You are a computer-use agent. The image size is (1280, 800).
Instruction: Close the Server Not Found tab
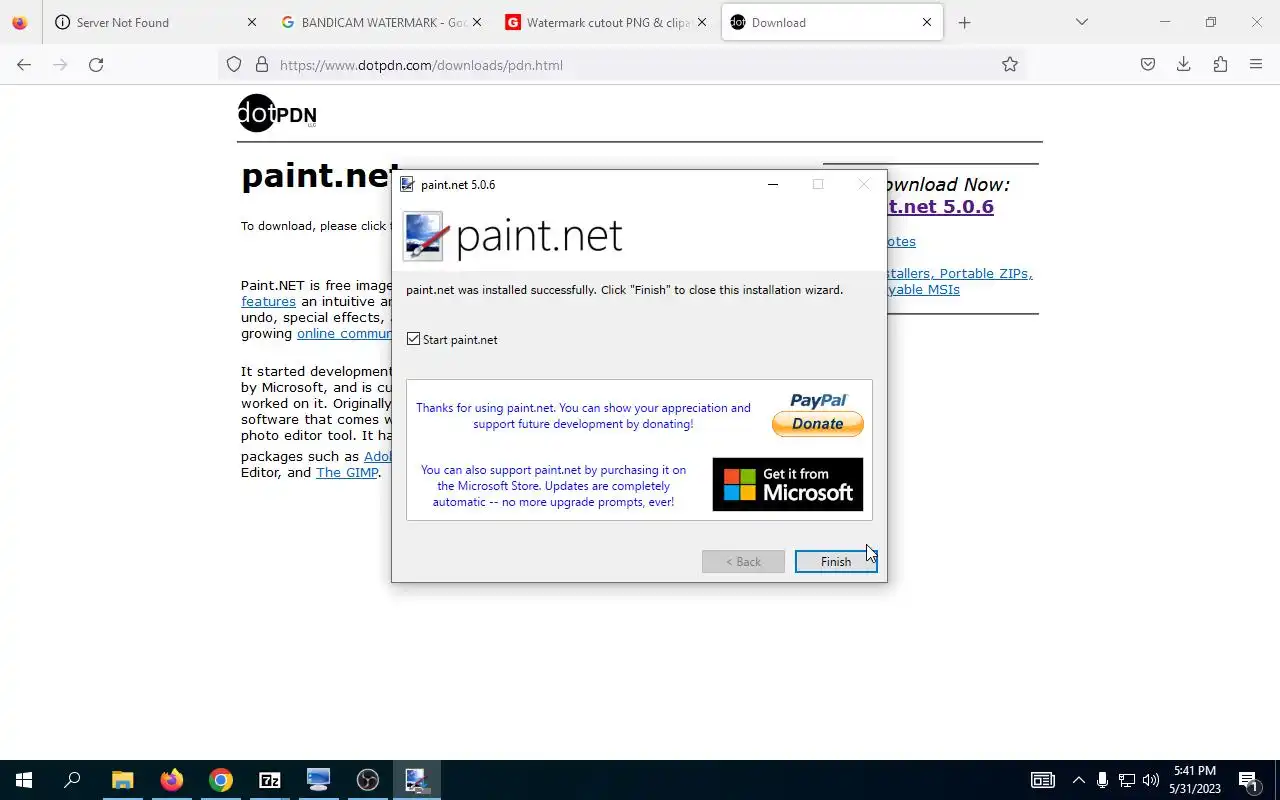(251, 22)
